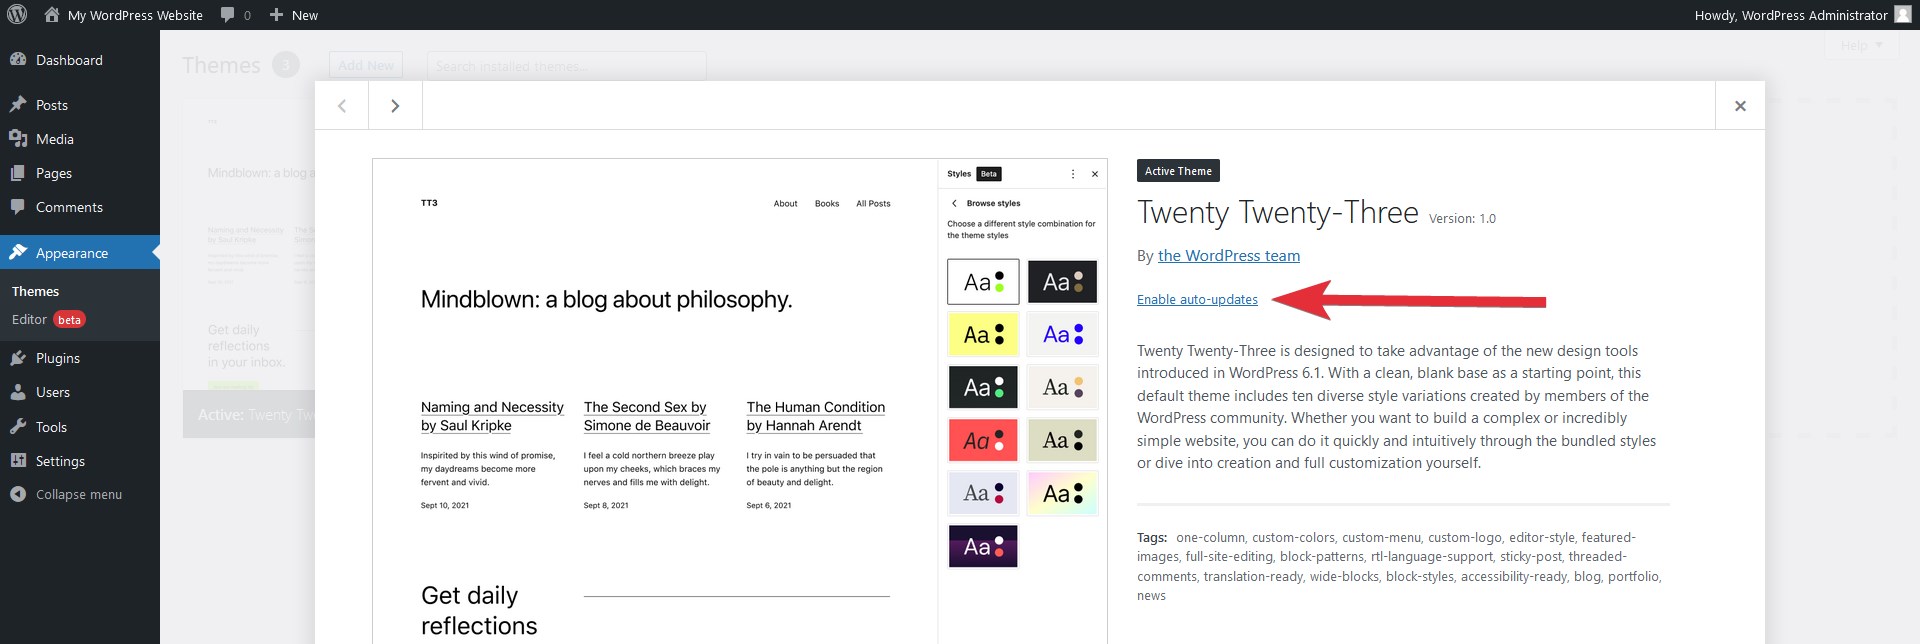Click the Version: 1.0 label
This screenshot has height=644, width=1920.
pyautogui.click(x=1462, y=219)
